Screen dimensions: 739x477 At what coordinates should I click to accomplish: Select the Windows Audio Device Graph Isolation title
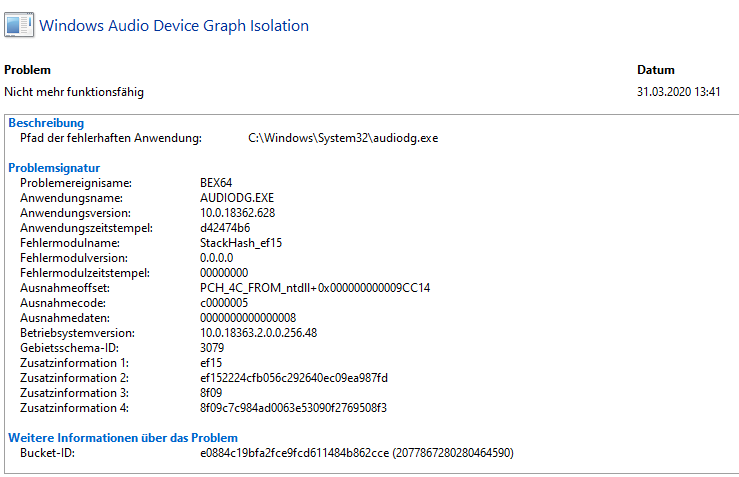pos(174,26)
